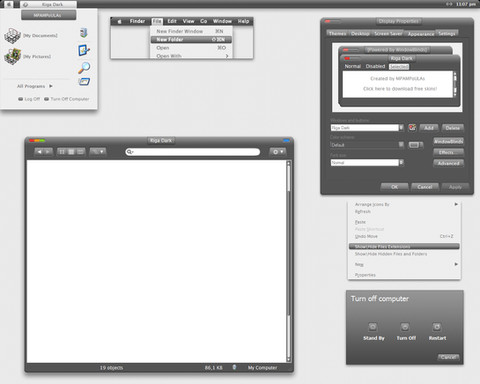Switch to the Screen Saver tab
Screen dimensions: 480x384
click(388, 34)
